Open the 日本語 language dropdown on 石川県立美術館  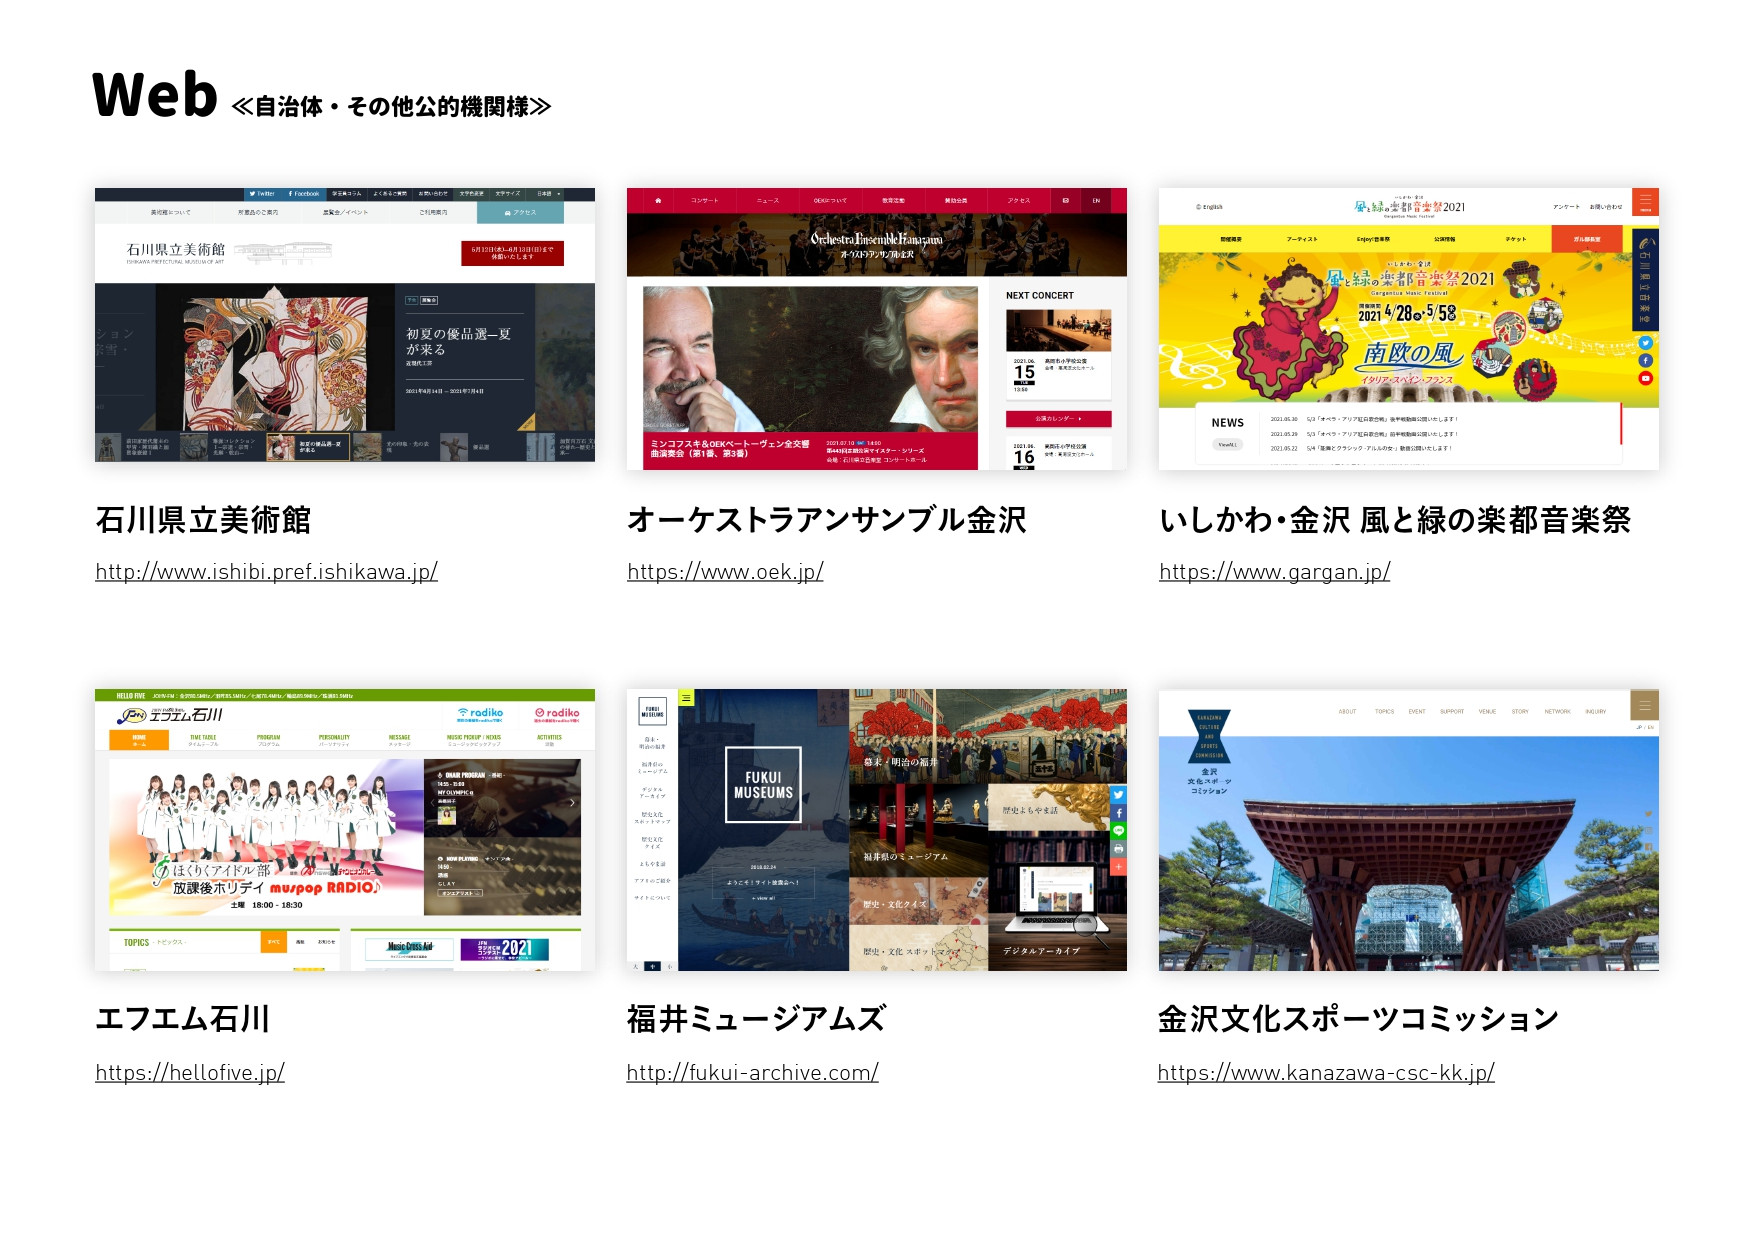pos(547,194)
